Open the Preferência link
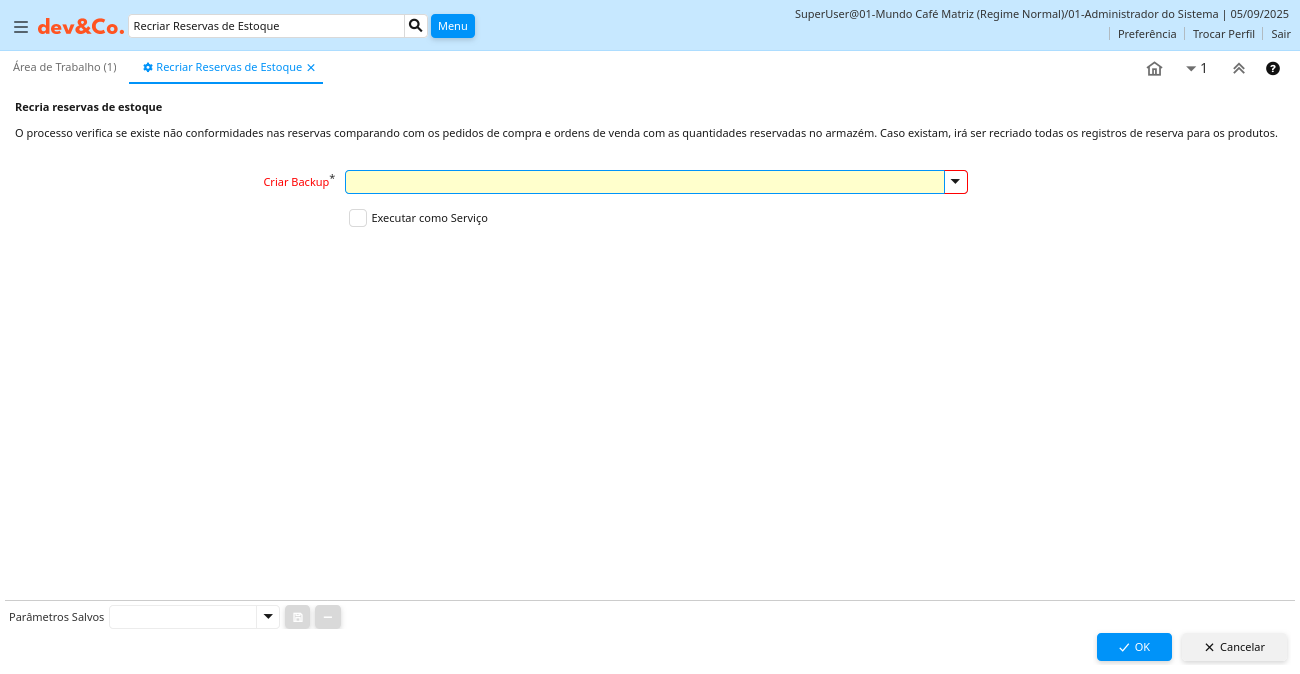The image size is (1300, 674). click(1147, 34)
